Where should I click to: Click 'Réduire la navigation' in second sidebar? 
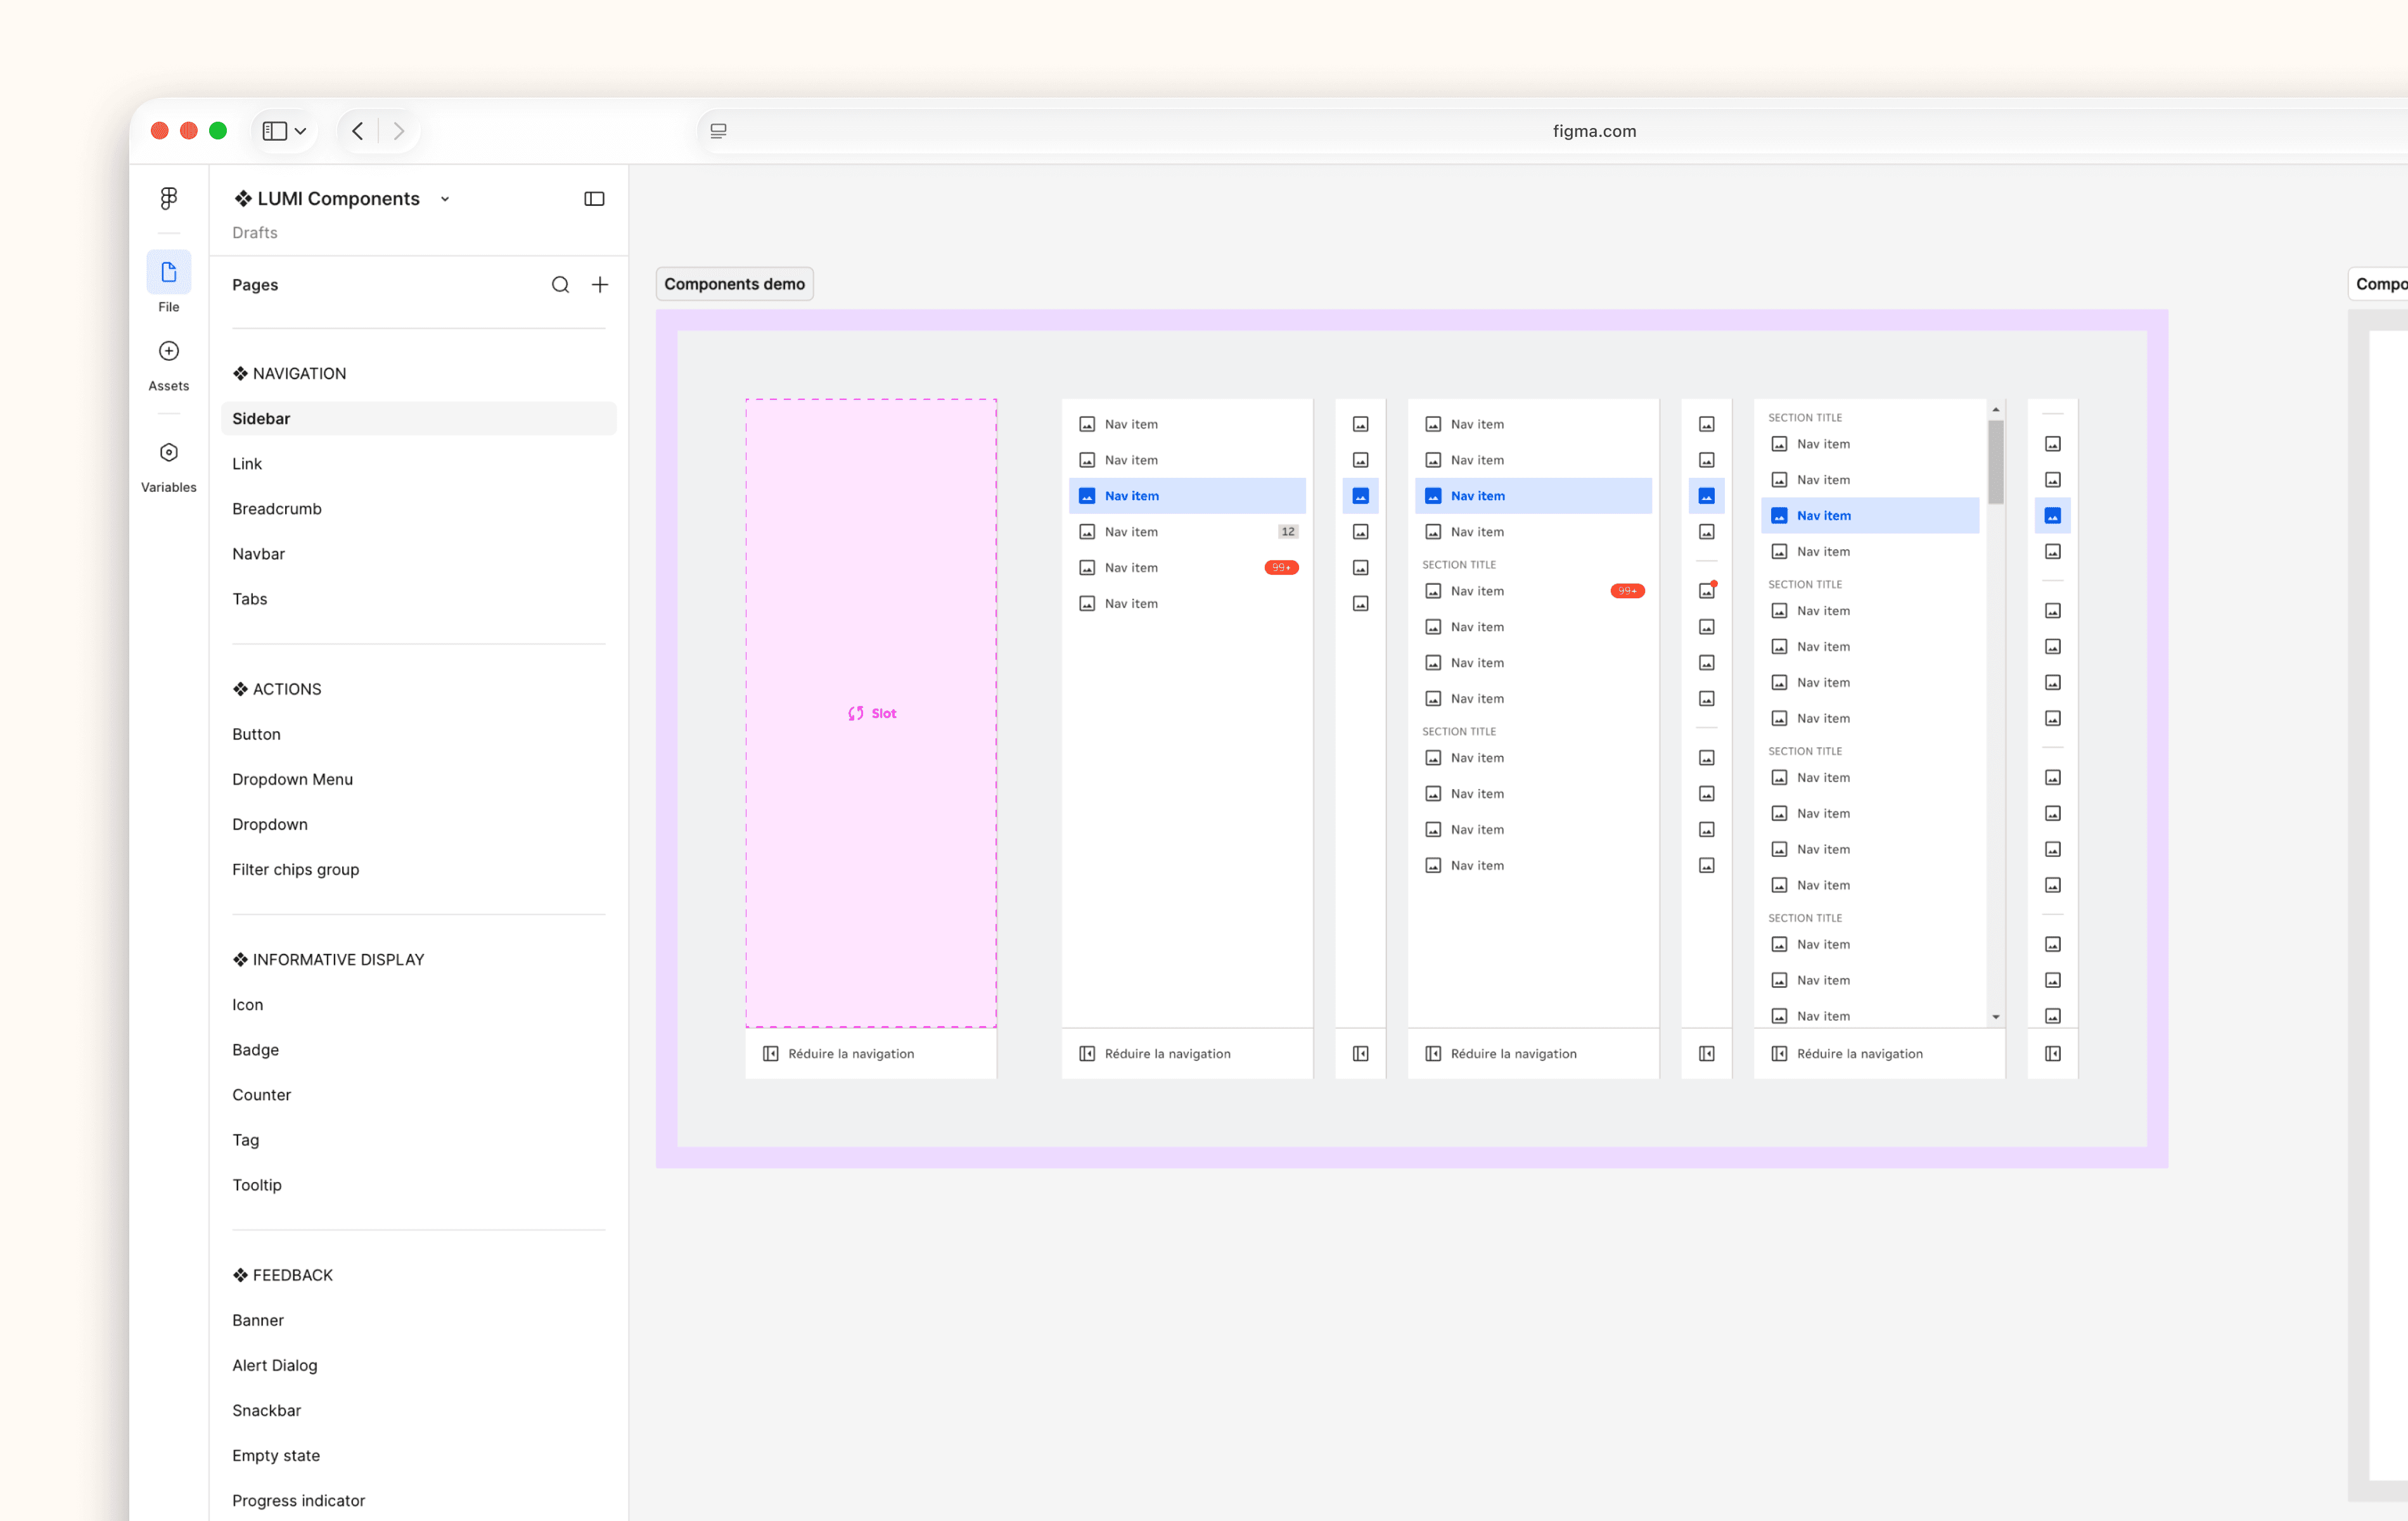pos(1168,1054)
